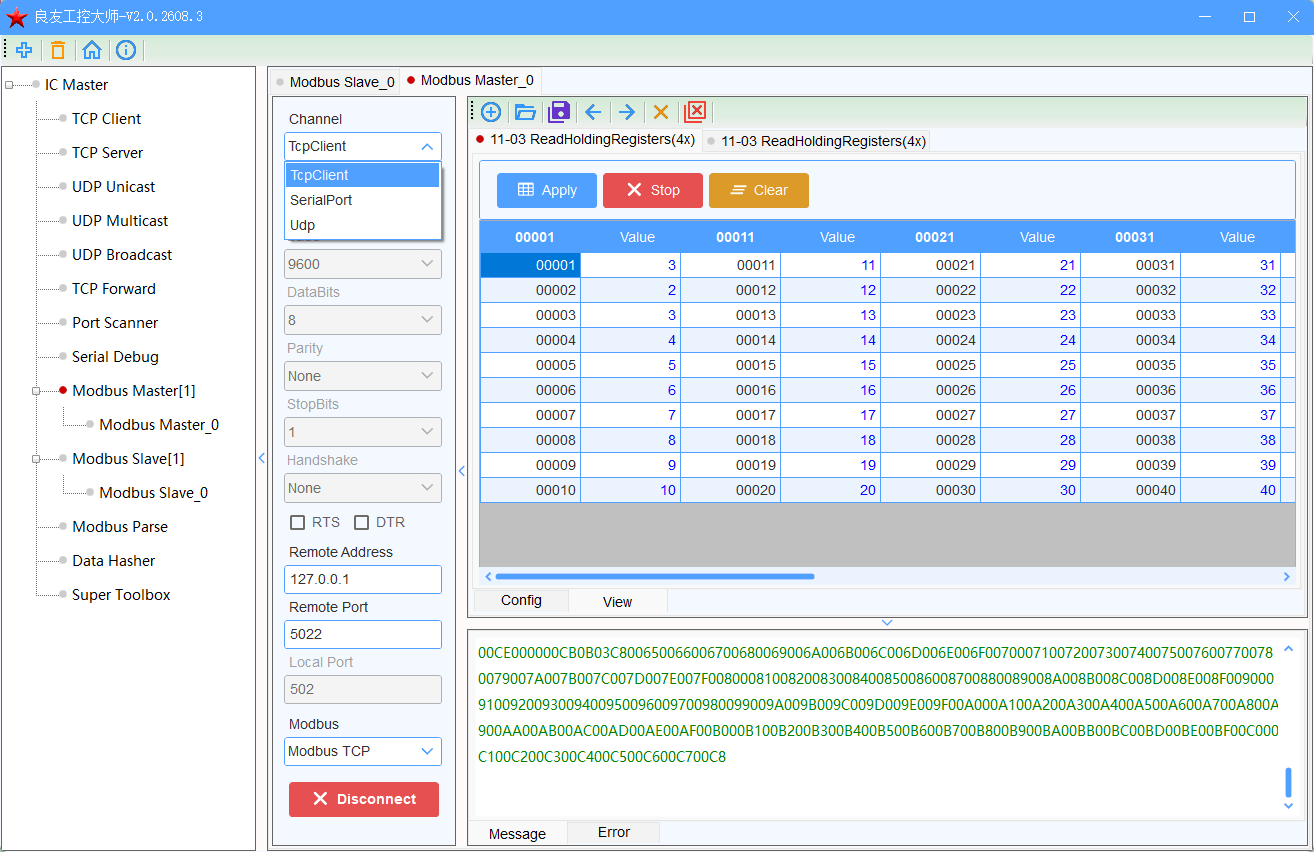Collapse the Modbus Master[1] tree node

(x=36, y=391)
